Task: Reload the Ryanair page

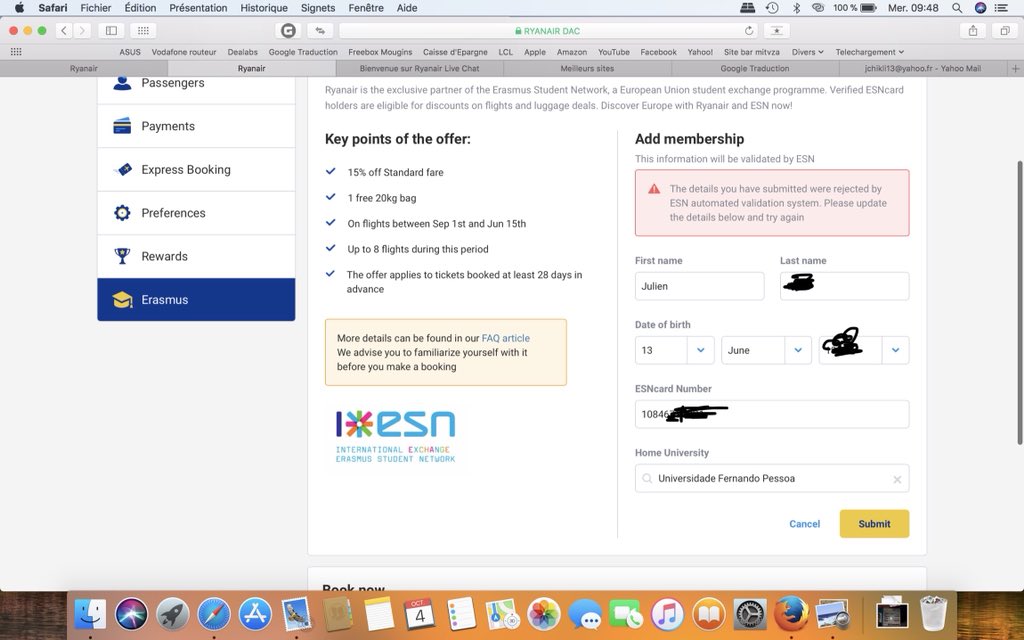Action: 748,31
